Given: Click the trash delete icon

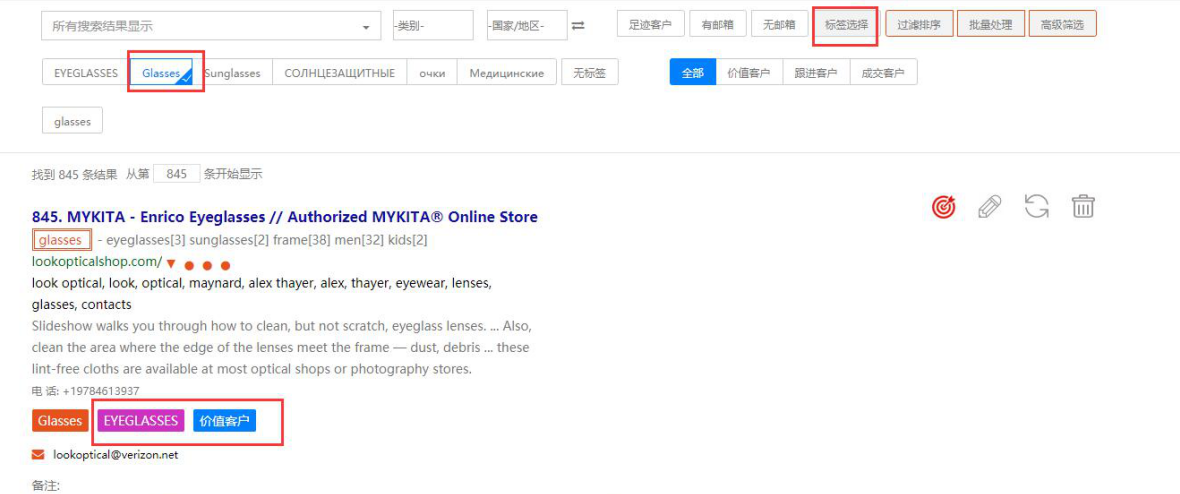Looking at the screenshot, I should click(x=1083, y=207).
